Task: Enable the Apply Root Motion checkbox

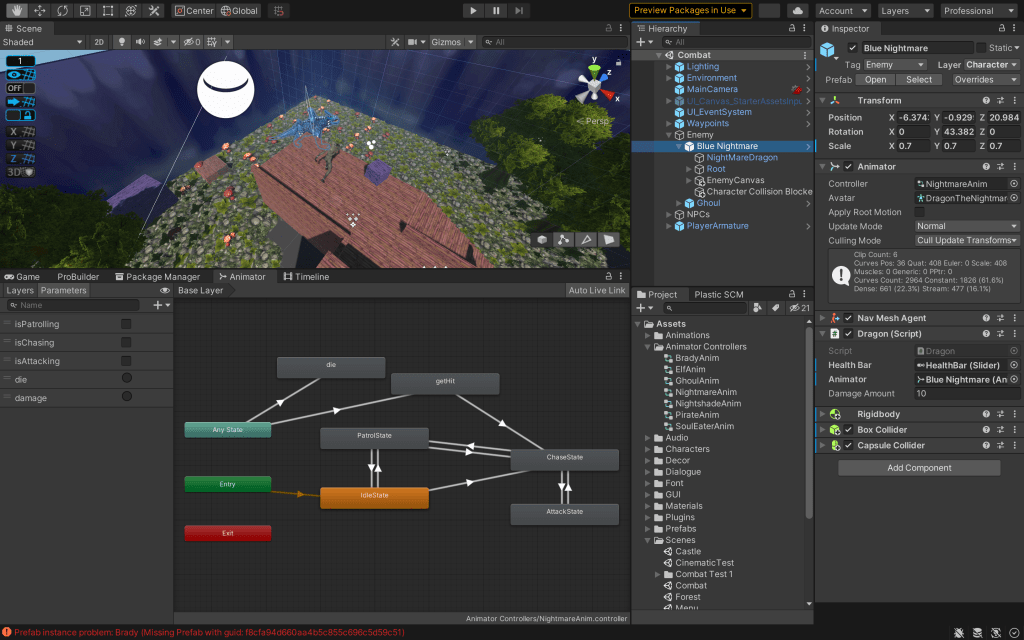Action: 920,212
